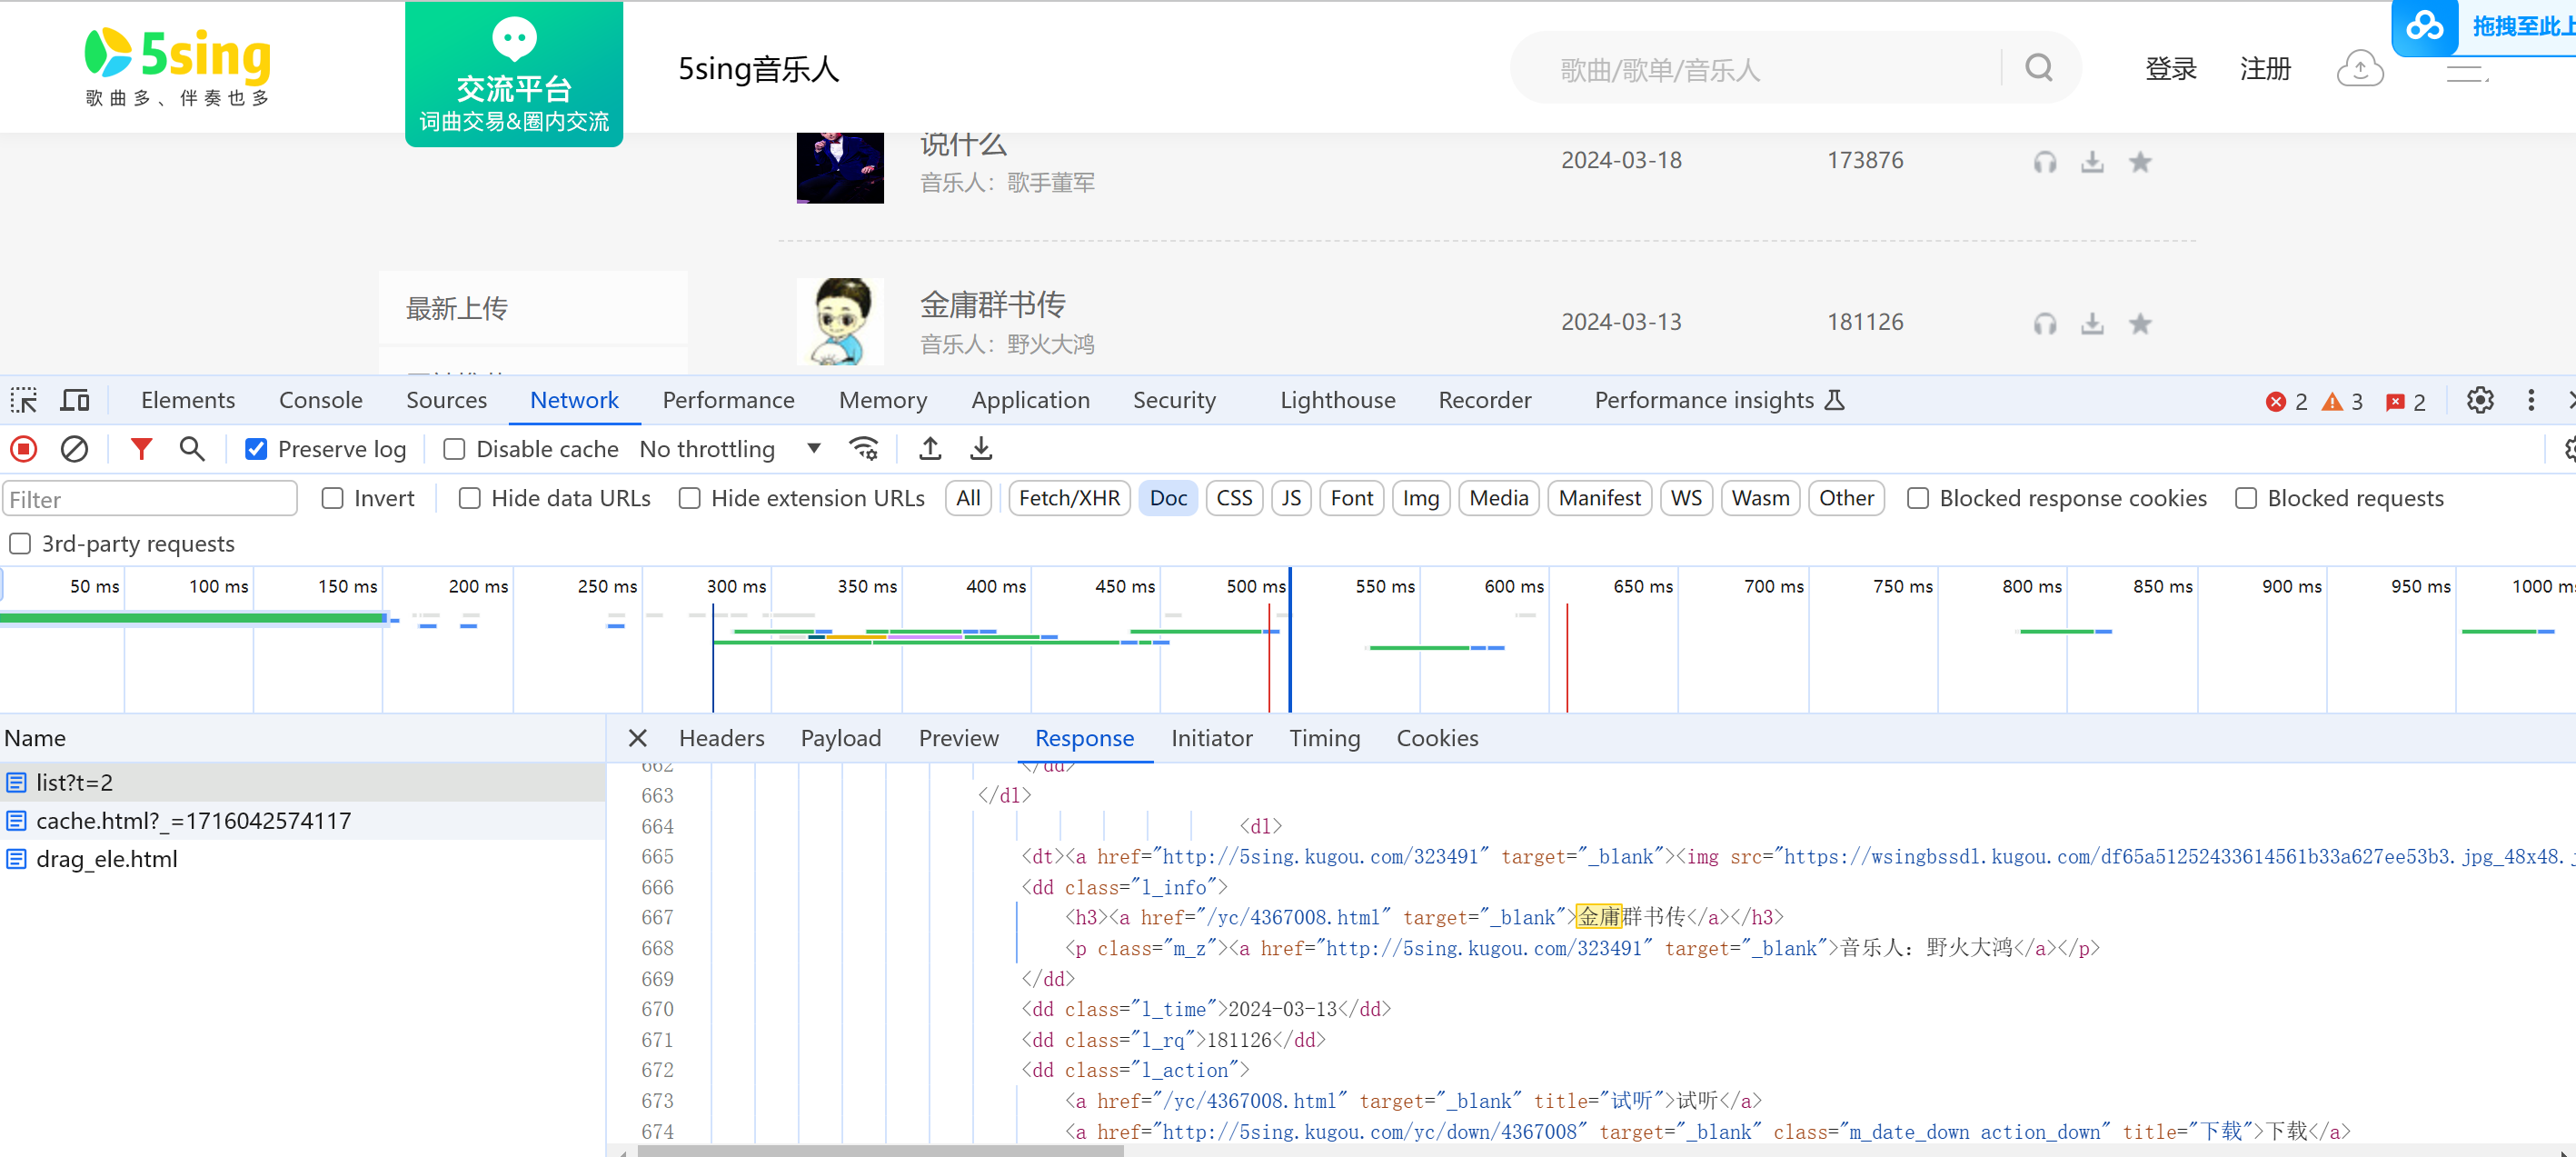
Task: Click the 野火大鸿 avatar thumbnail
Action: (x=840, y=321)
